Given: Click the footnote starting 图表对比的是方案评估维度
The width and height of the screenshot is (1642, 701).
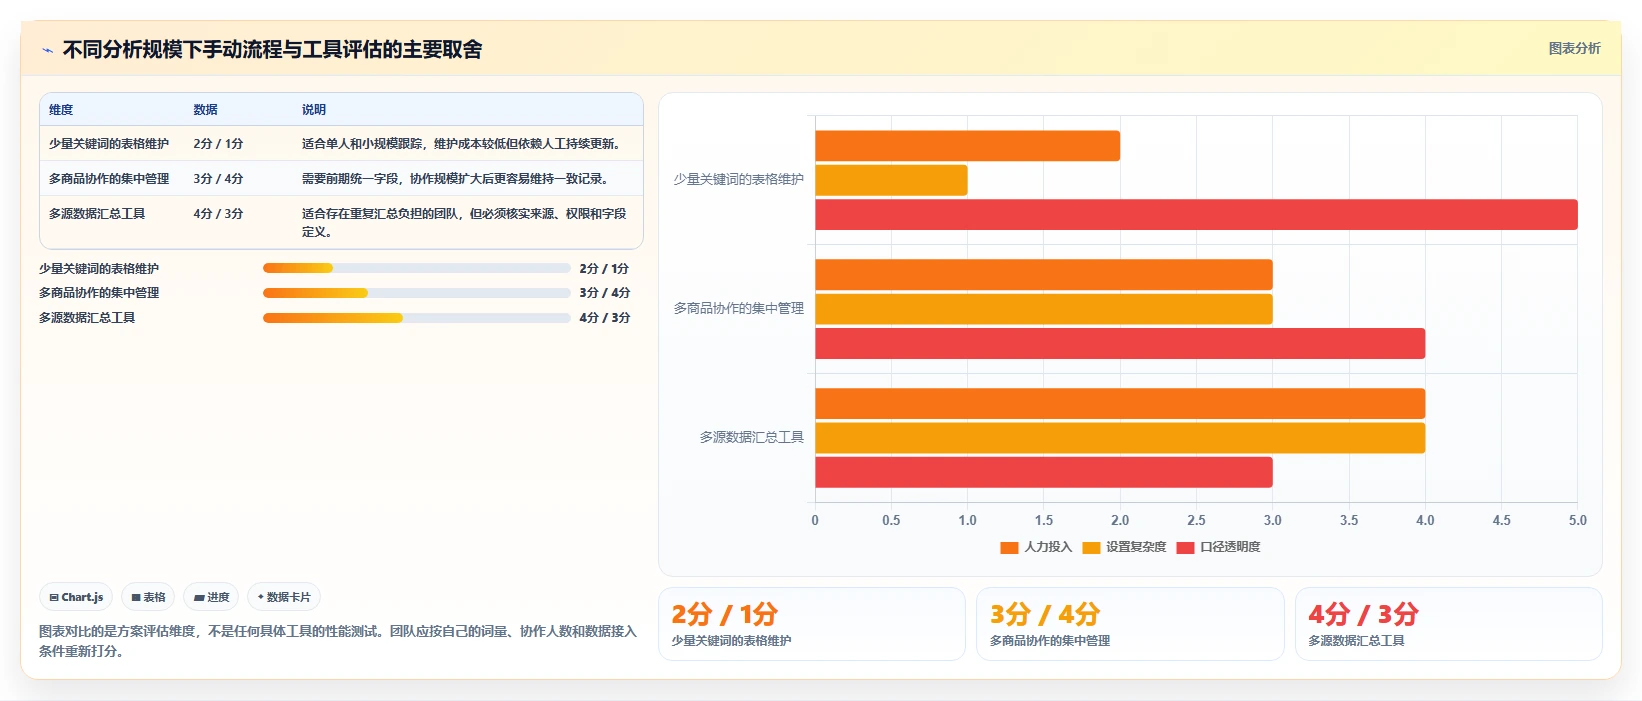Looking at the screenshot, I should [338, 641].
